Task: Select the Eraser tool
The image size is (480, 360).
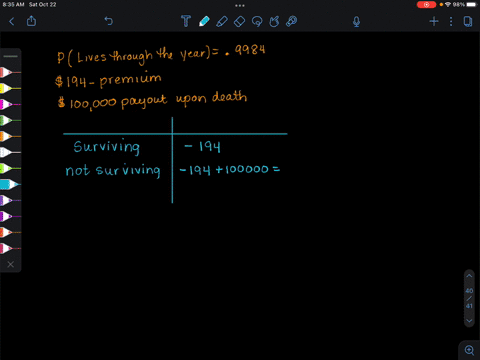Action: click(x=239, y=21)
